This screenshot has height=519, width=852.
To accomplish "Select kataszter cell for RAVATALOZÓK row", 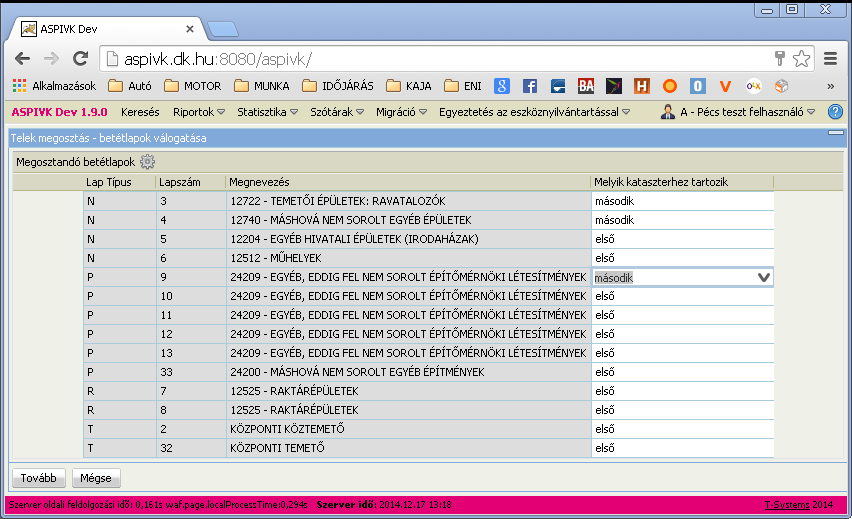I will click(682, 201).
